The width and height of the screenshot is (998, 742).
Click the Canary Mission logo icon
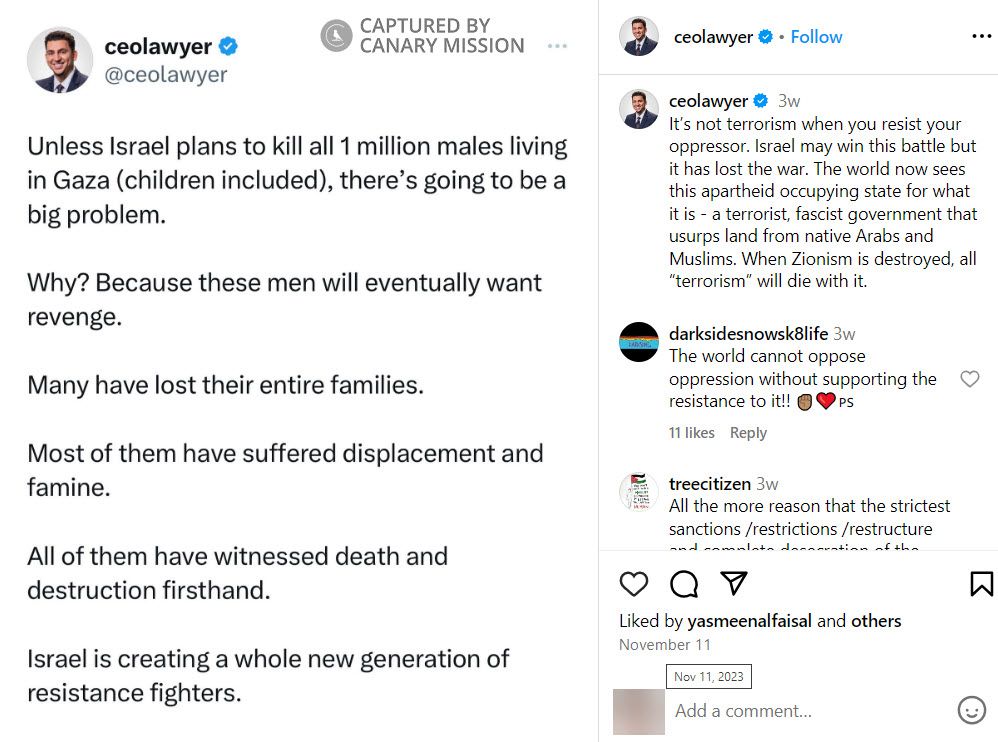pyautogui.click(x=336, y=36)
